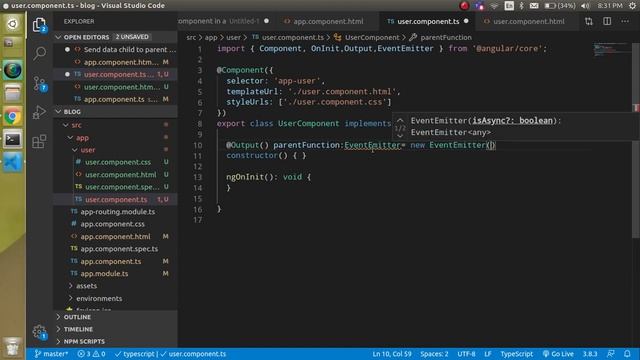Screen dimensions: 640x360
Task: Click parentFunction in the breadcrumb
Action: (446, 38)
